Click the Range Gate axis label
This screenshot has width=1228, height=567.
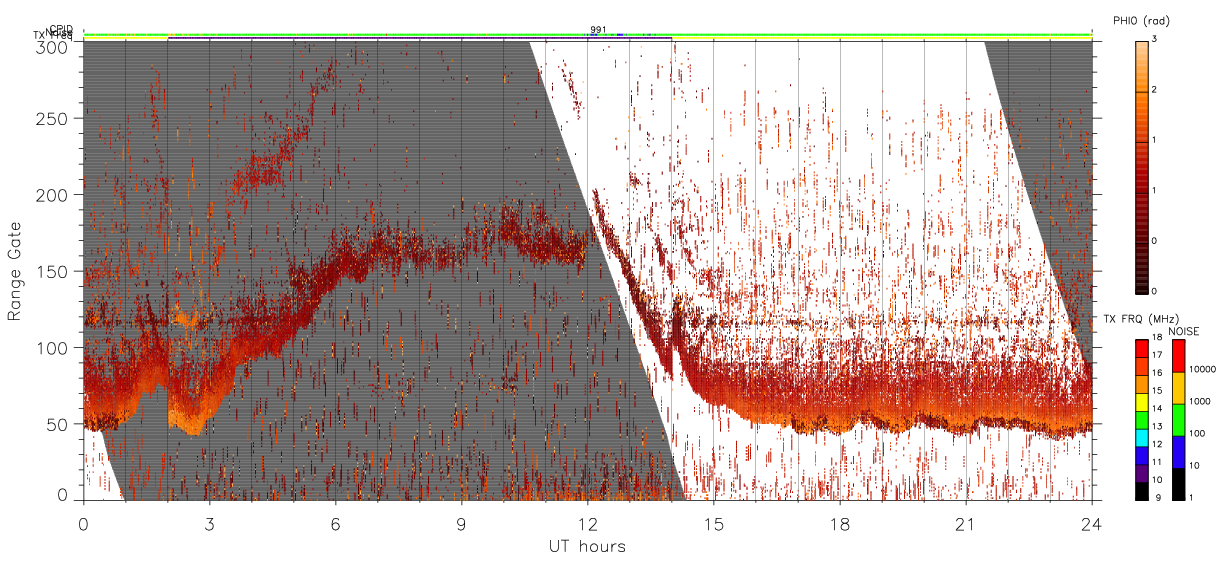pyautogui.click(x=15, y=271)
